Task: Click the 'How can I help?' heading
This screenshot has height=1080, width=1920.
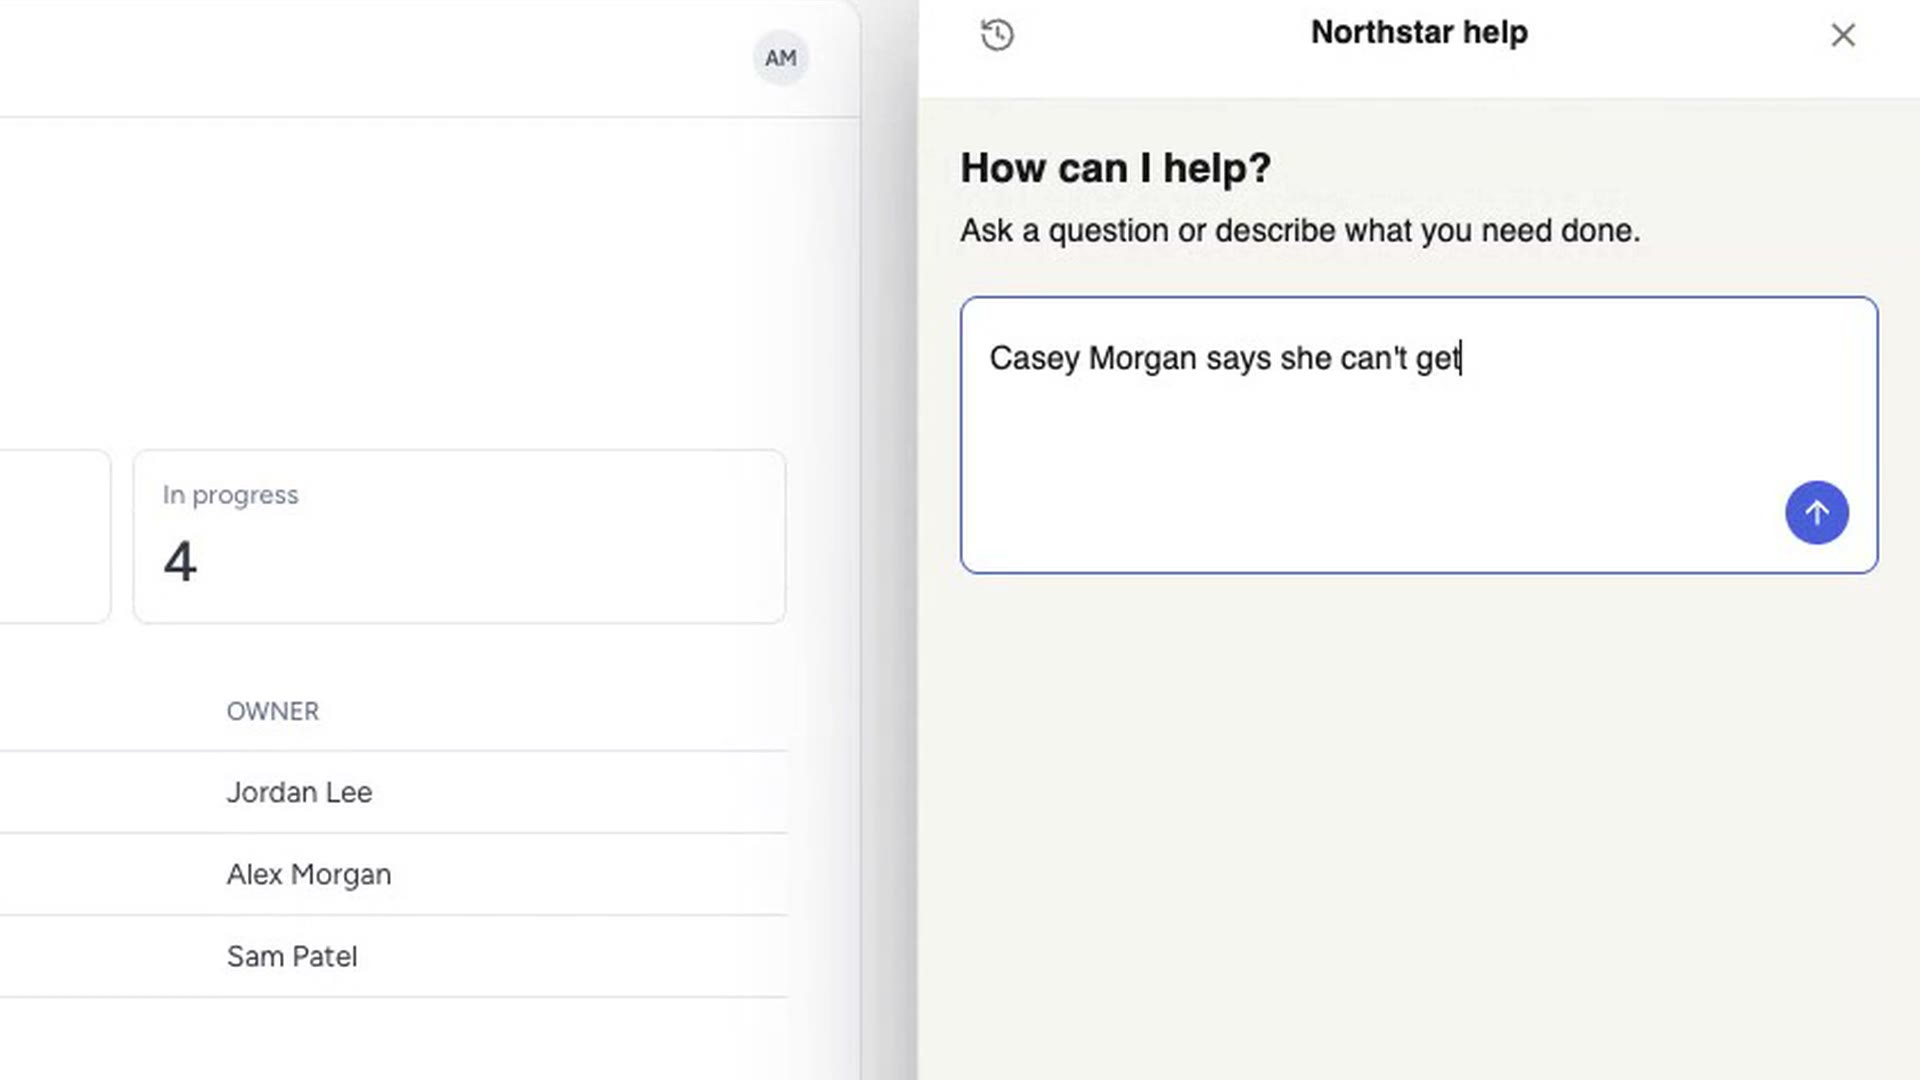Action: [1115, 168]
